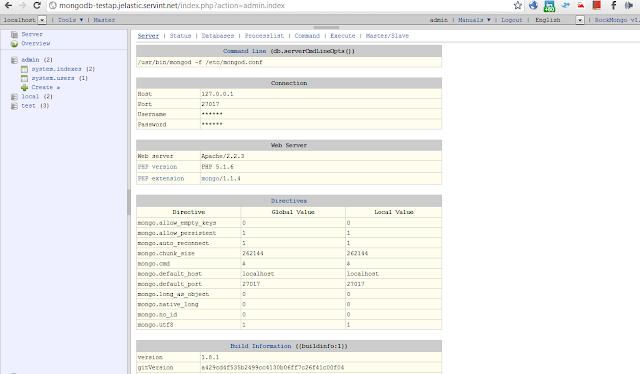Screen dimensions: 640x374
Task: Click the RockMongo version link
Action: pos(617,20)
